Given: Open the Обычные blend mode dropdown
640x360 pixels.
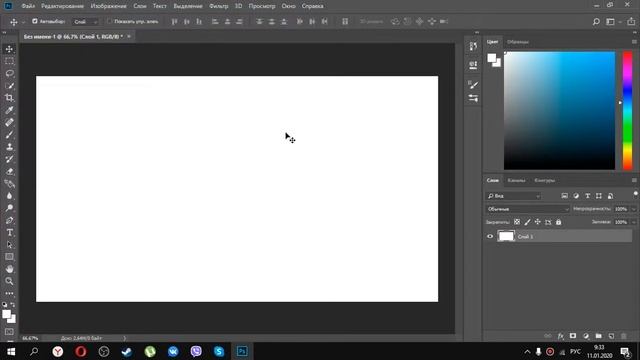Looking at the screenshot, I should pos(527,209).
